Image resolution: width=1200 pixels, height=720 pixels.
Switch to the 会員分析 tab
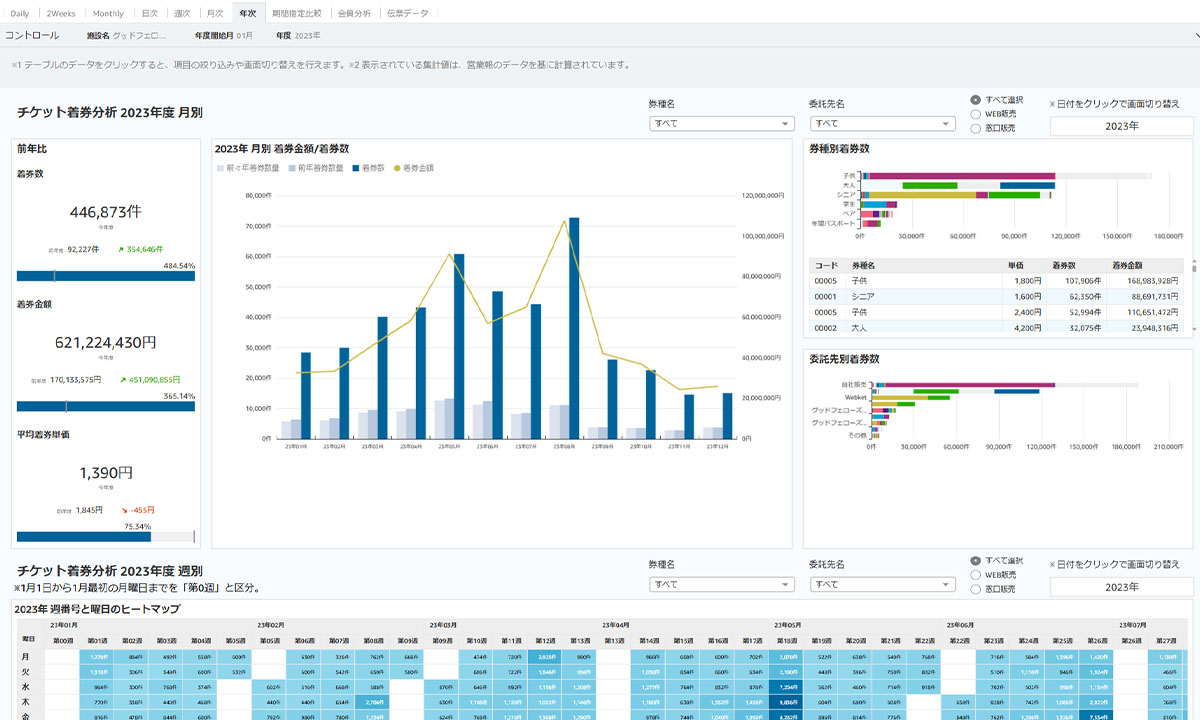[354, 13]
